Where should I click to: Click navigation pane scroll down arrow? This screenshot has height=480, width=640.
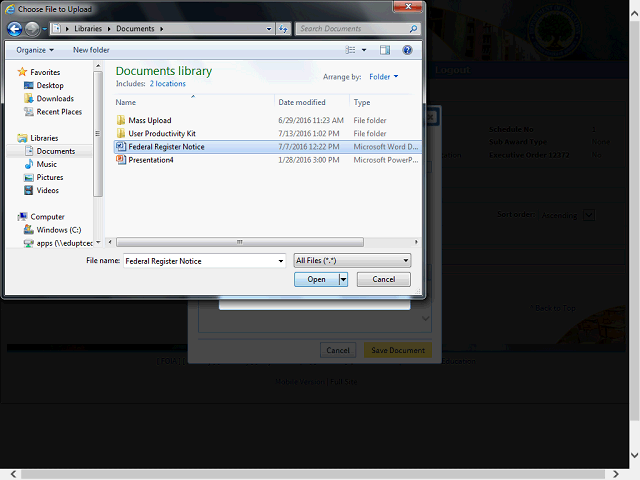coord(98,242)
